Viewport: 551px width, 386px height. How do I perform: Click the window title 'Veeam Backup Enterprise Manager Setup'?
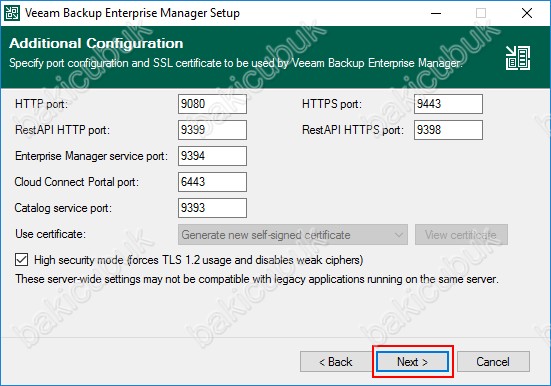[x=132, y=13]
